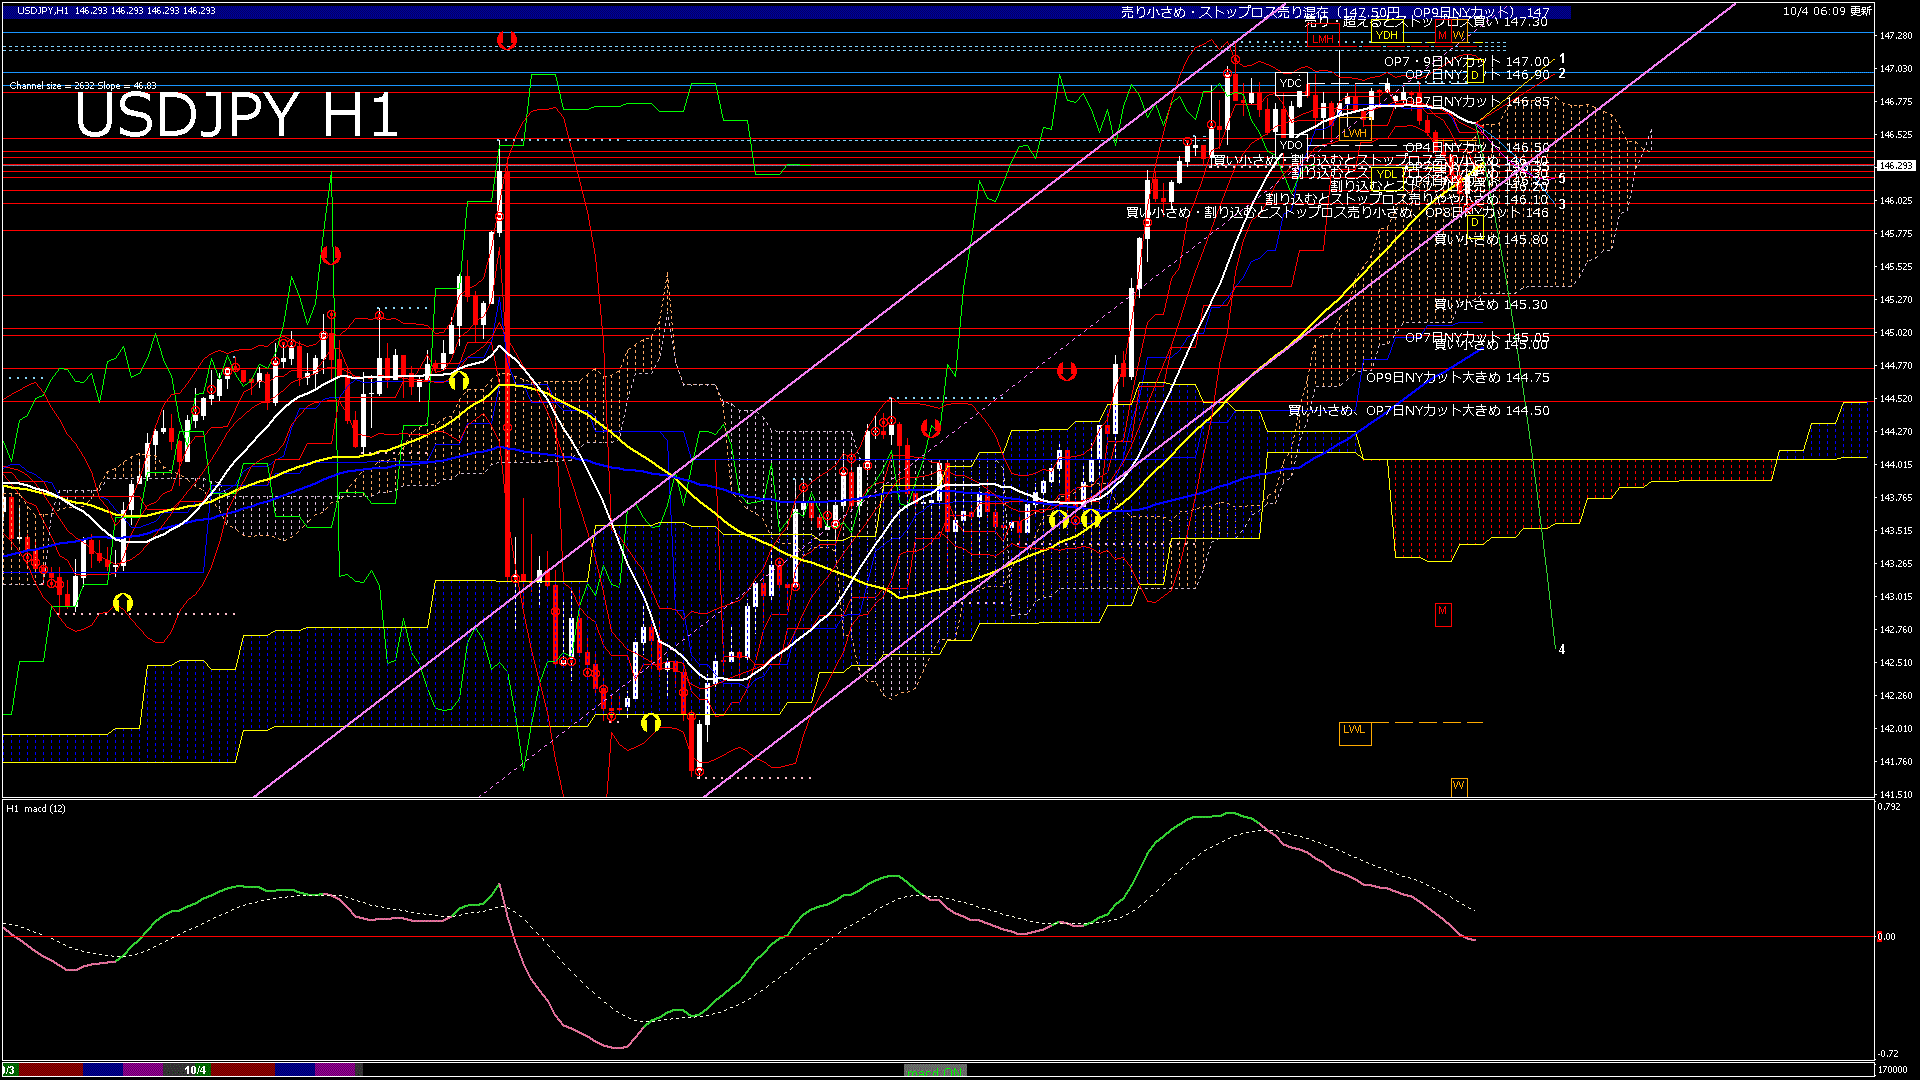Toggle the macd ON button
The image size is (1920, 1080).
[x=935, y=1071]
